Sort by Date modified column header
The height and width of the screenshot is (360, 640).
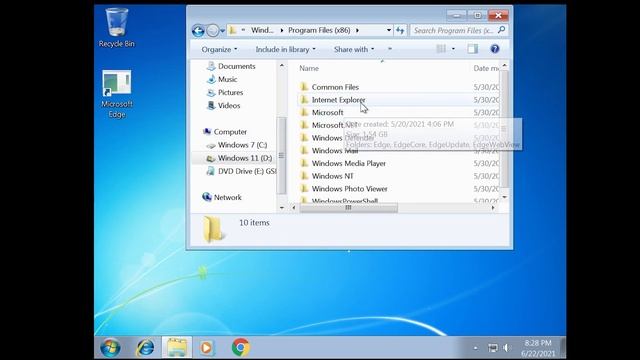(486, 69)
